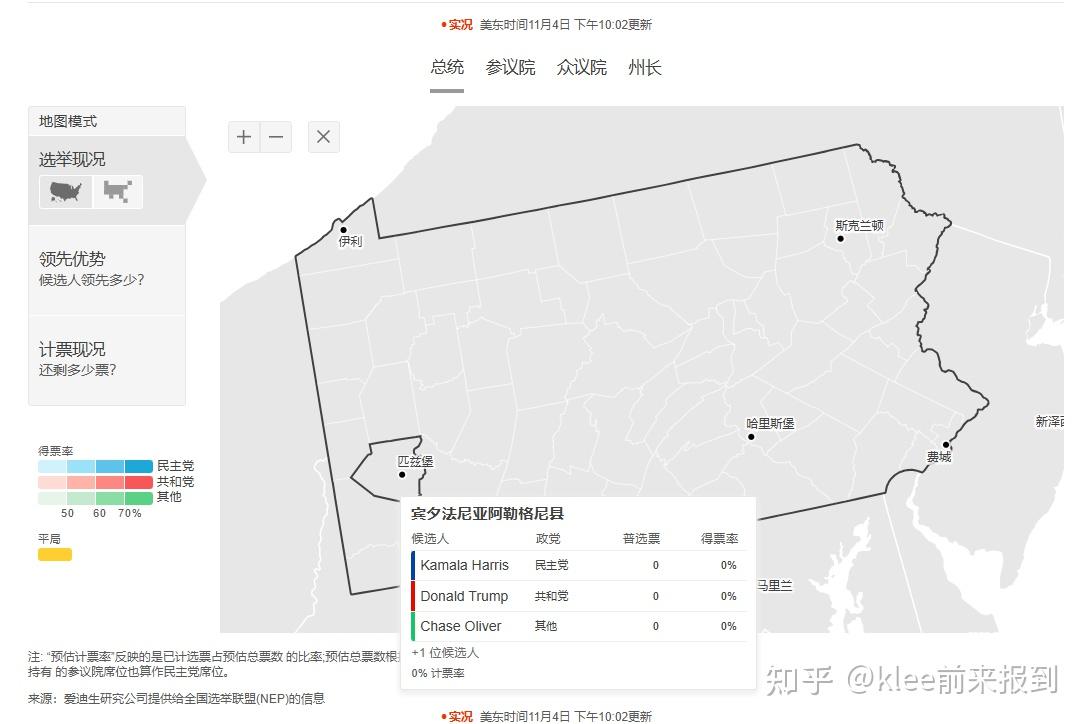Click the X icon above the map

pyautogui.click(x=323, y=136)
